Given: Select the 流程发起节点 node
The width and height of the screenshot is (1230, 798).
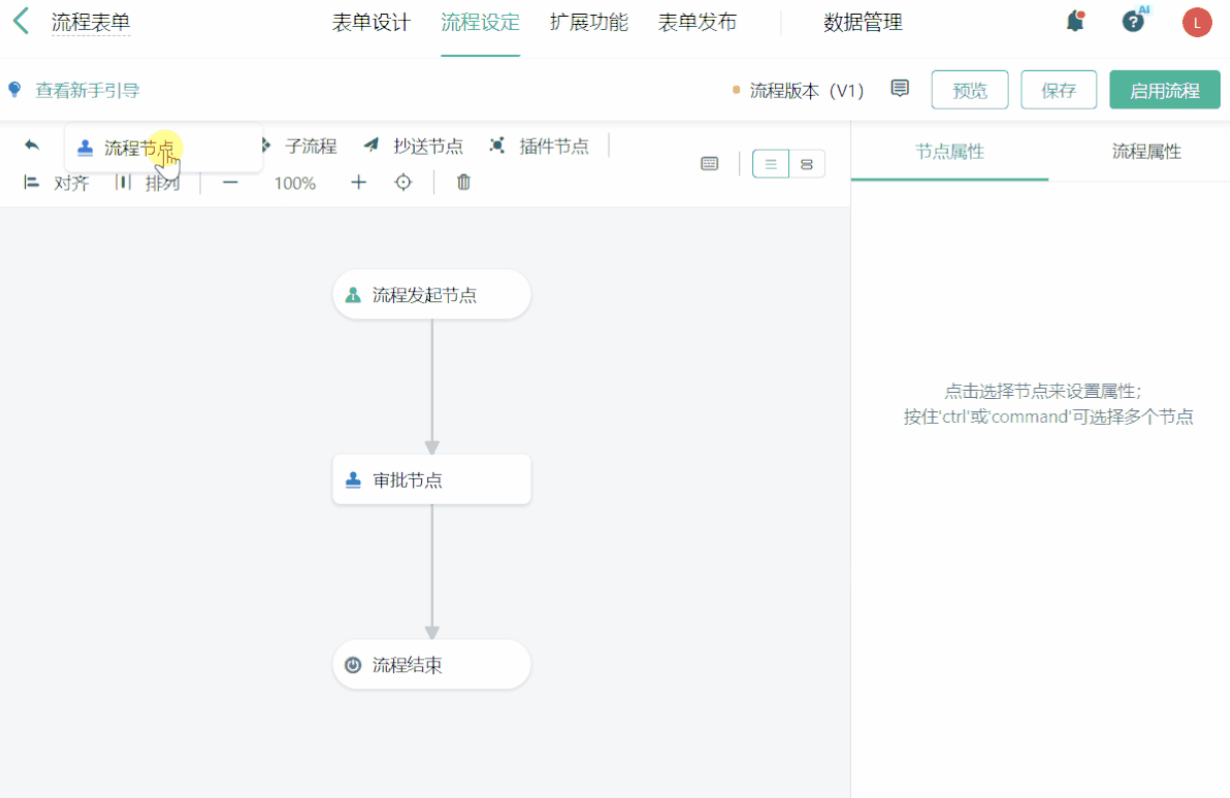Looking at the screenshot, I should pyautogui.click(x=431, y=294).
